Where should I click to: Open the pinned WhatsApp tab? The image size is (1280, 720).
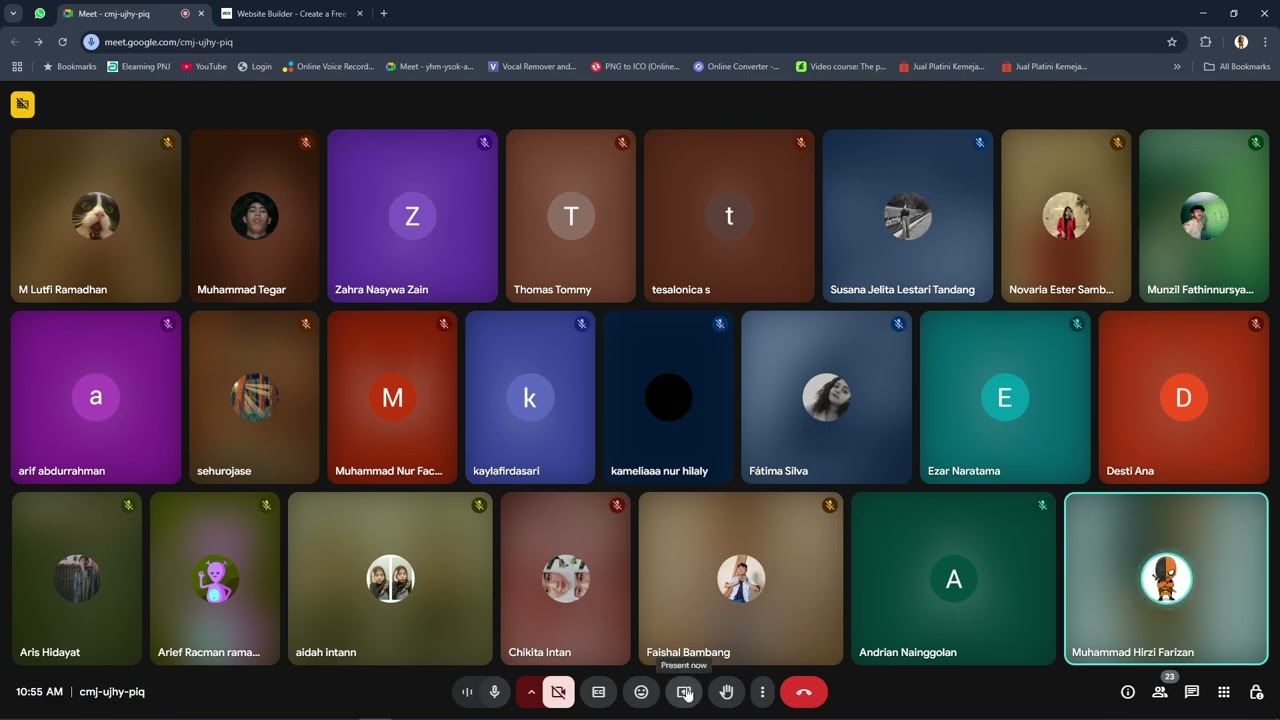pyautogui.click(x=40, y=14)
